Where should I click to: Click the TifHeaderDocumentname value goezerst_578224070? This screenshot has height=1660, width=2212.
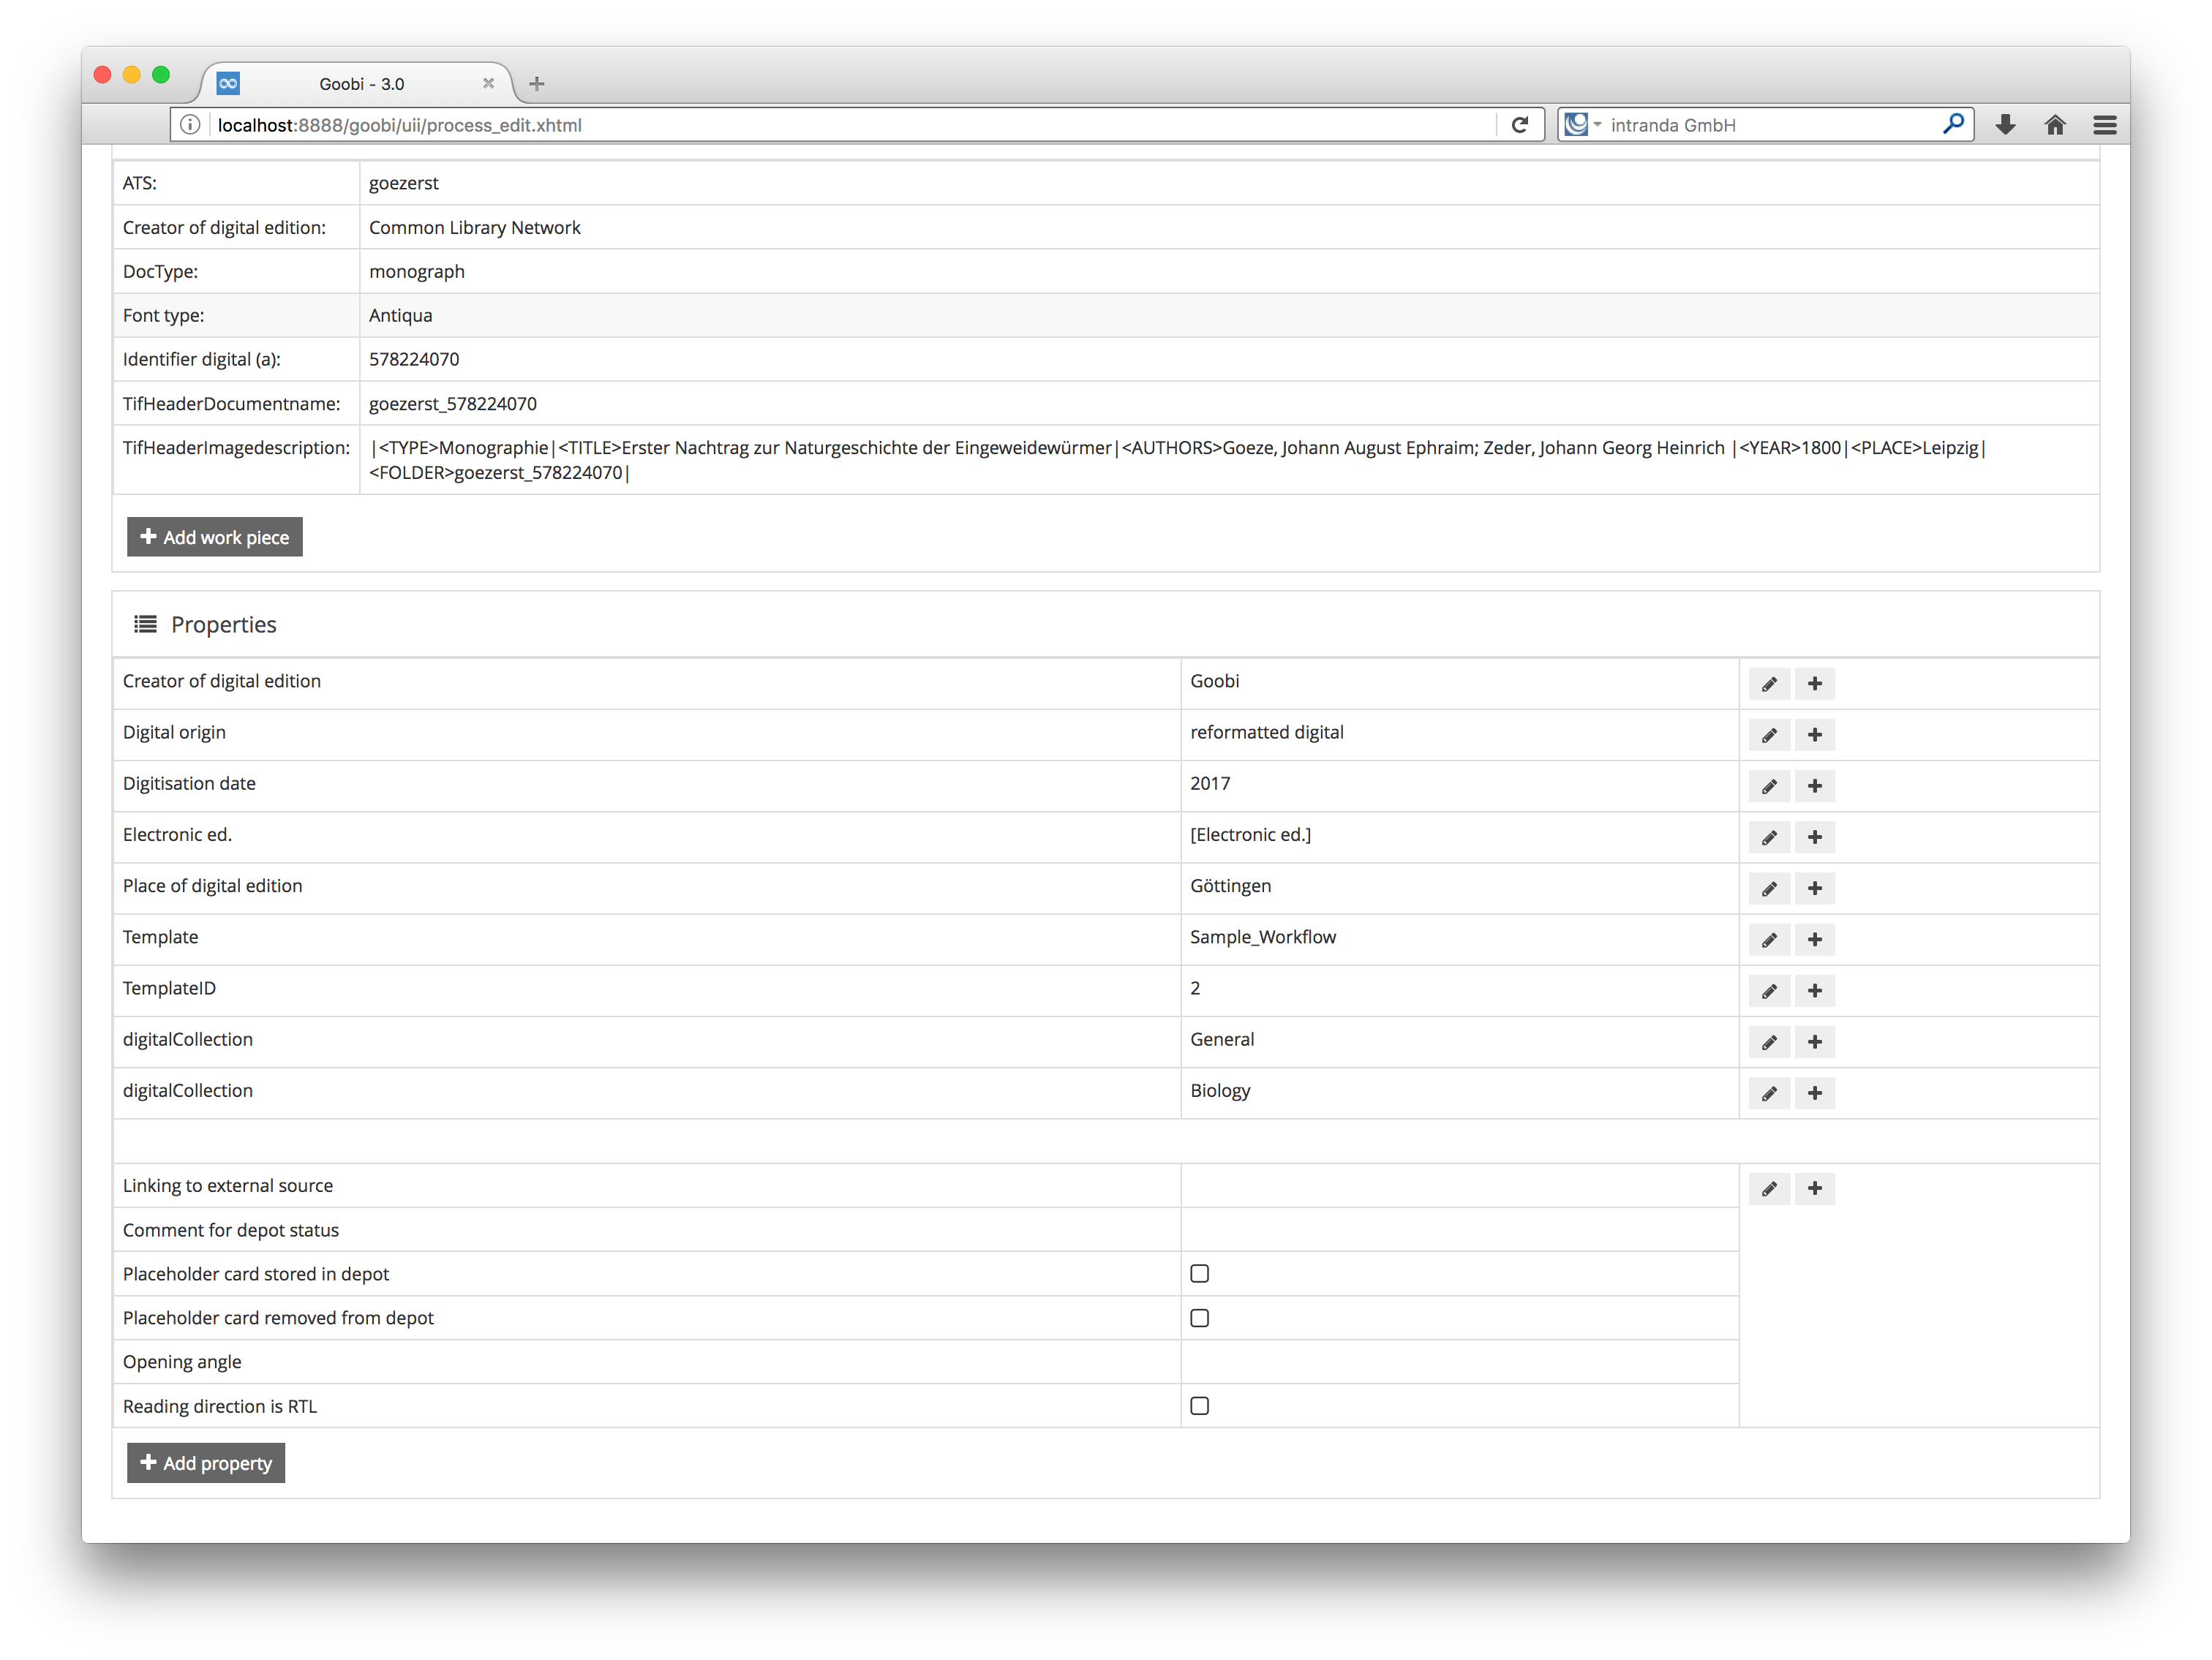coord(453,404)
